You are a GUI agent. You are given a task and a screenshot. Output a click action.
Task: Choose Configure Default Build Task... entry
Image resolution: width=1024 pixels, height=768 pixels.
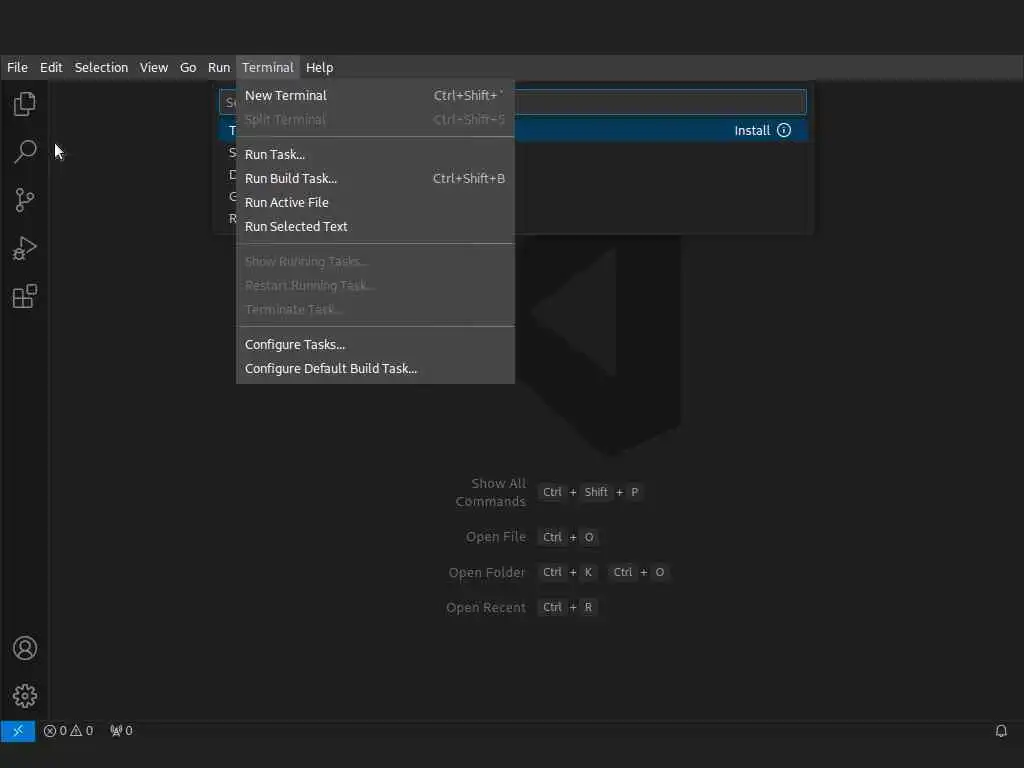coord(375,369)
